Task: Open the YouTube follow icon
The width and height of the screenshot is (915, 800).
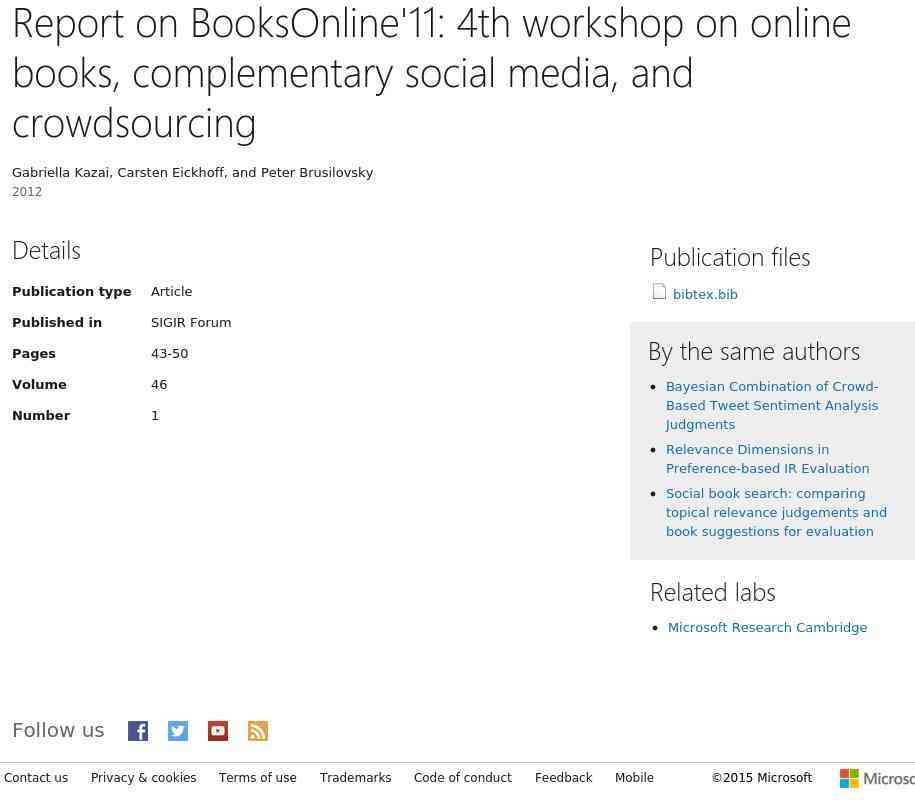Action: (x=218, y=731)
